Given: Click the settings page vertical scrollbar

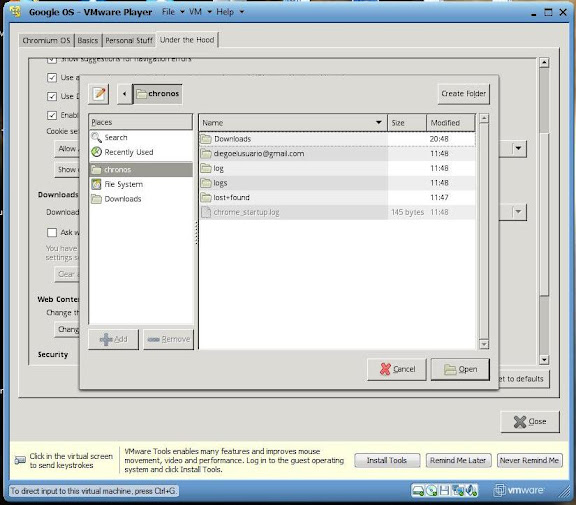Looking at the screenshot, I should point(544,210).
